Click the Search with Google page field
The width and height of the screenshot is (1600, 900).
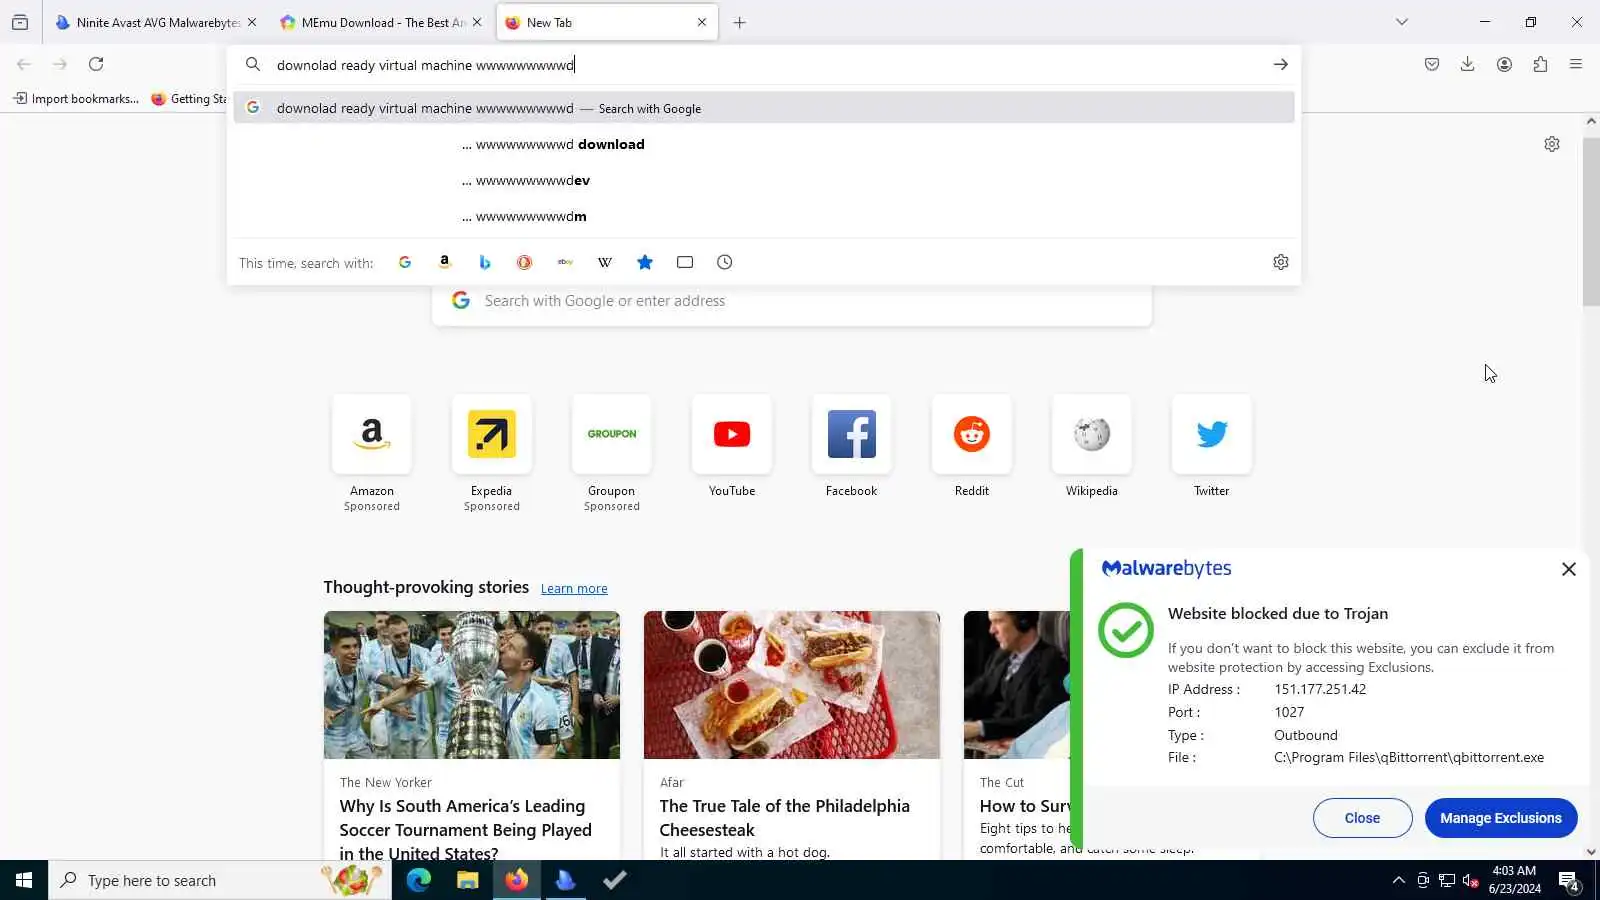tap(792, 301)
